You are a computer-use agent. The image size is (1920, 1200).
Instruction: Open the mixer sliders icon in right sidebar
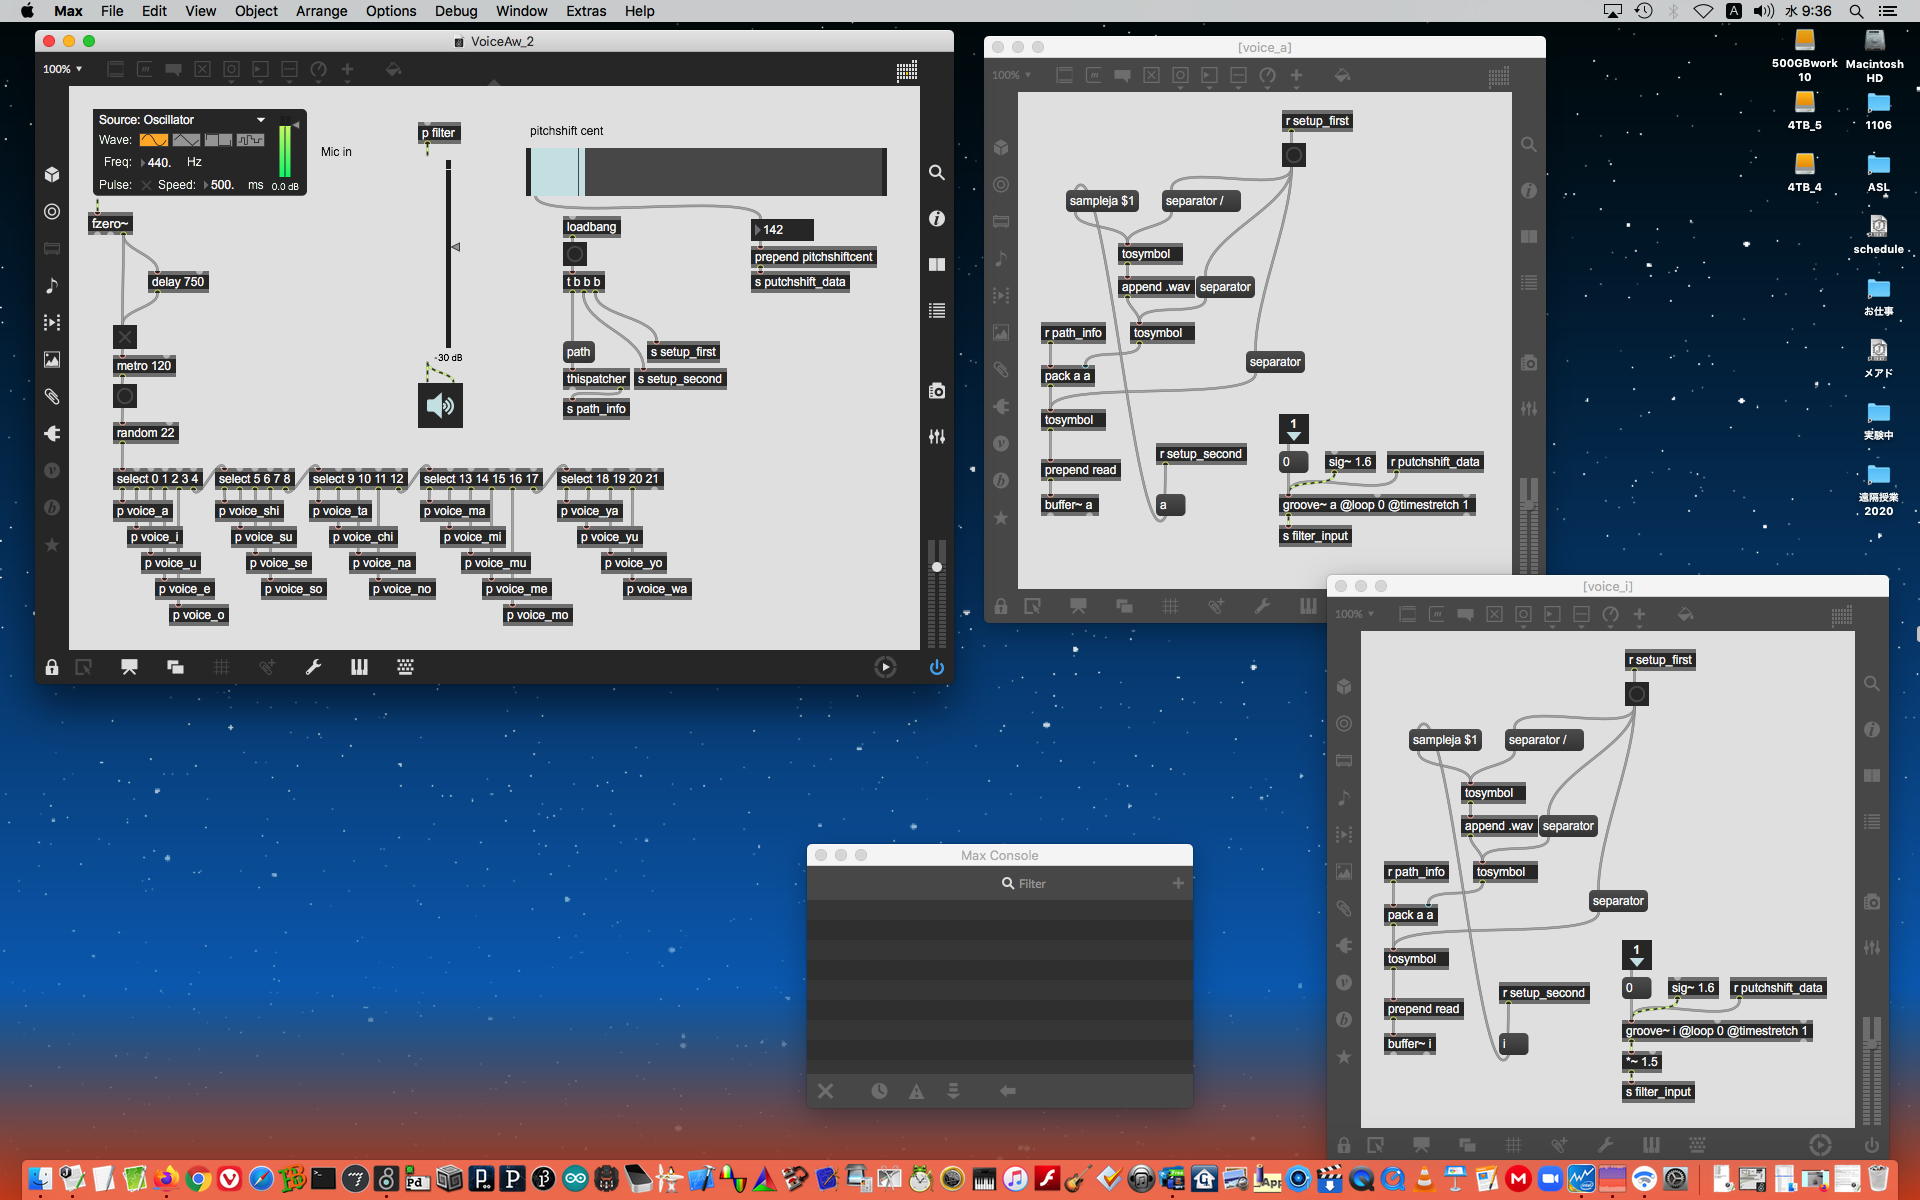[936, 437]
